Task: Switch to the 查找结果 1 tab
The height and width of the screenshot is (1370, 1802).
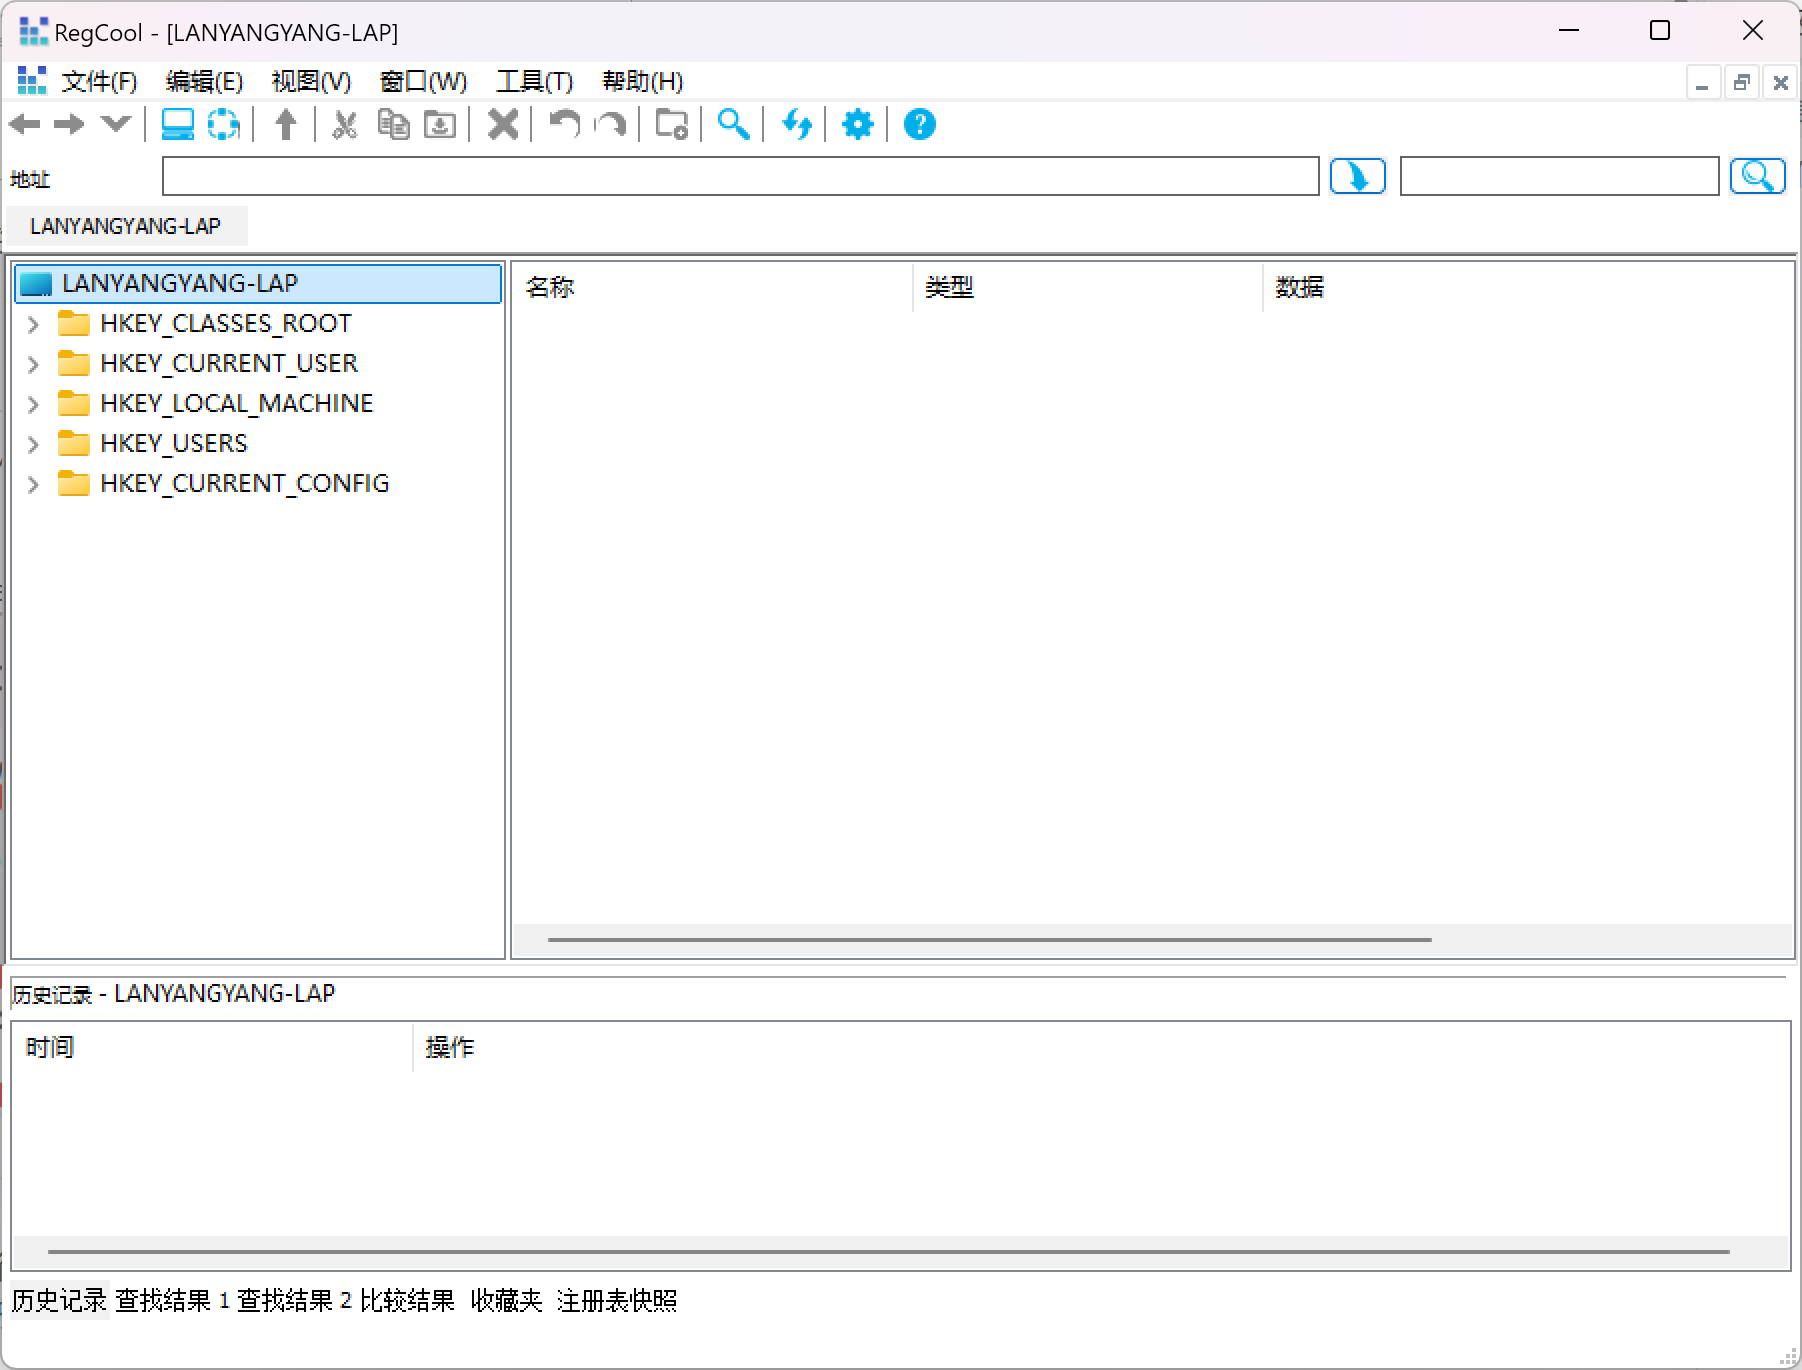Action: [172, 1300]
